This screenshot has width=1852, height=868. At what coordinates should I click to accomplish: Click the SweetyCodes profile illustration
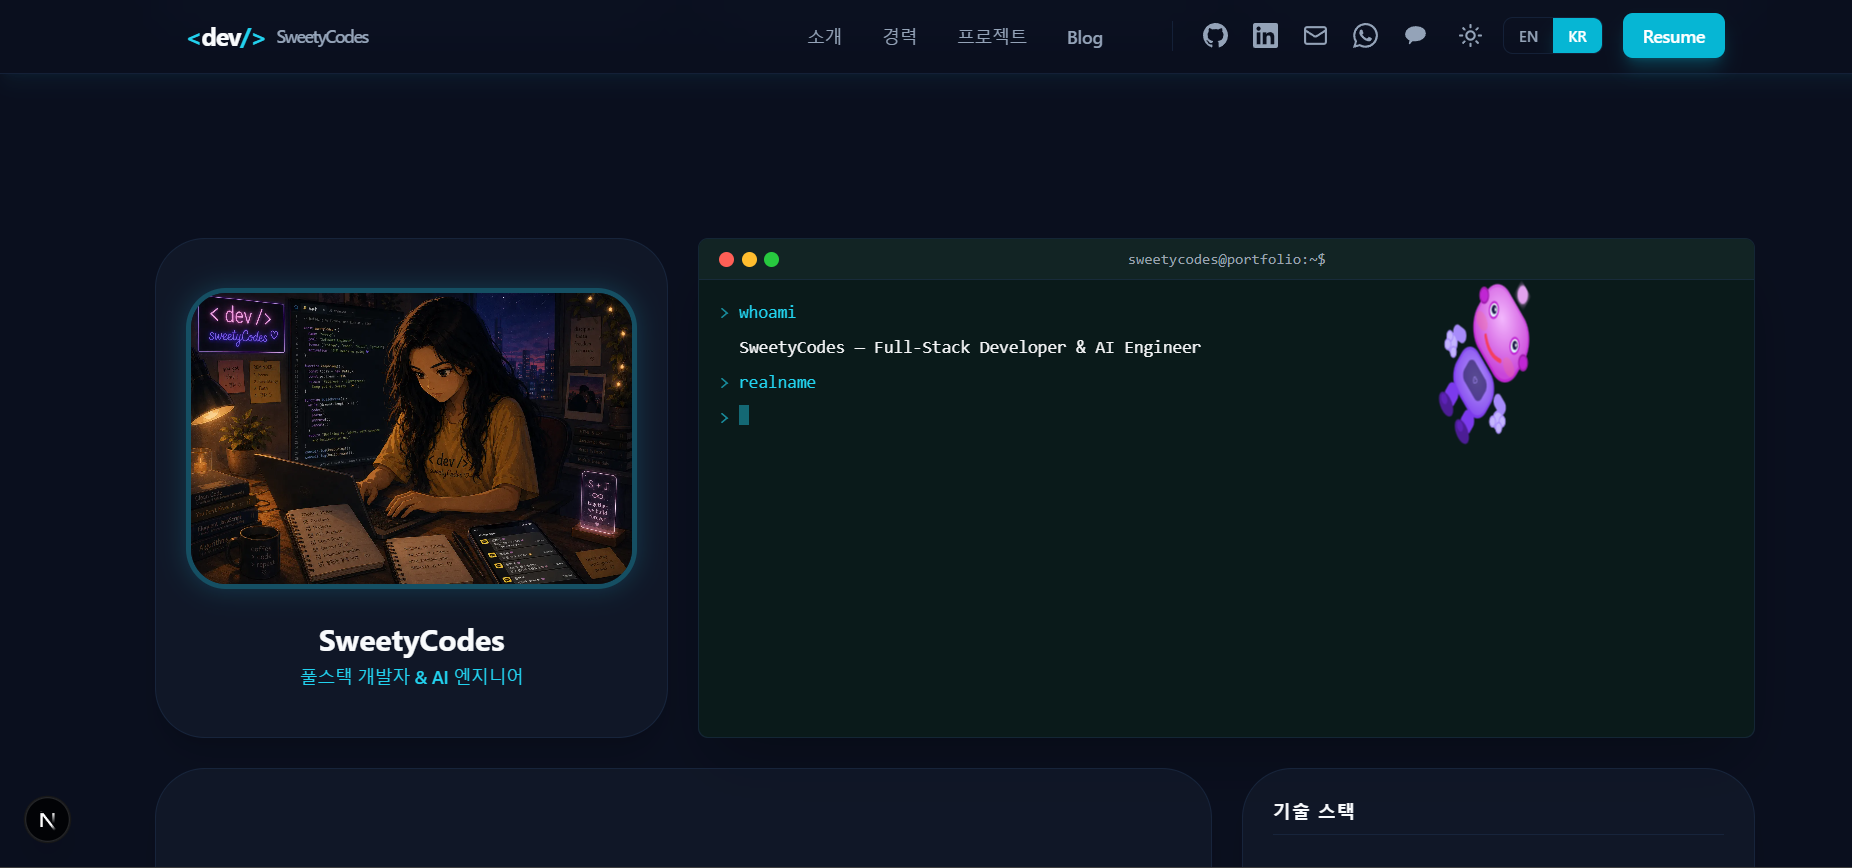point(411,438)
